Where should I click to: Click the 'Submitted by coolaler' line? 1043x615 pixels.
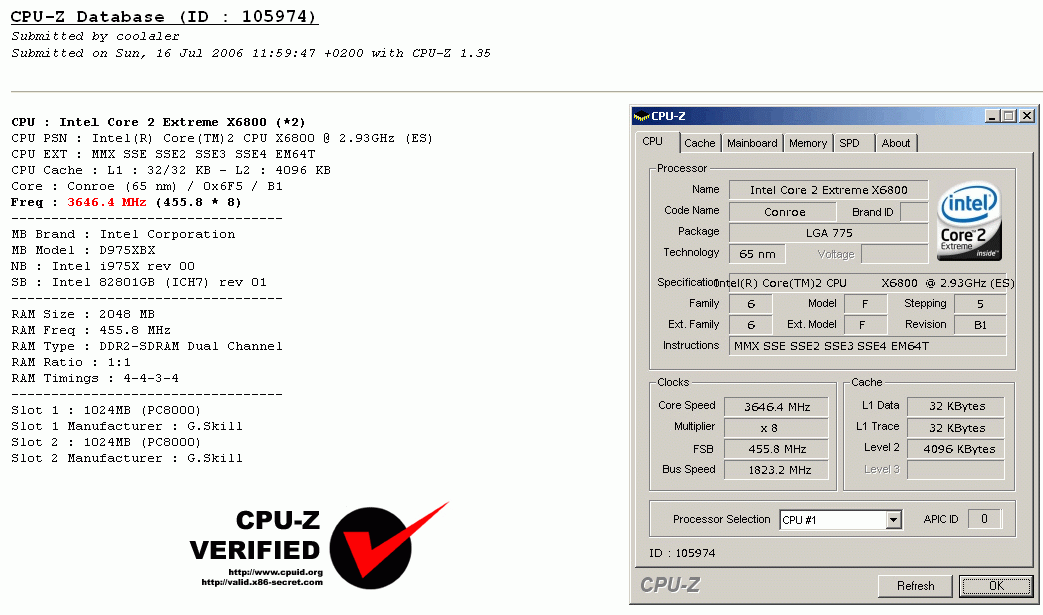(x=95, y=37)
